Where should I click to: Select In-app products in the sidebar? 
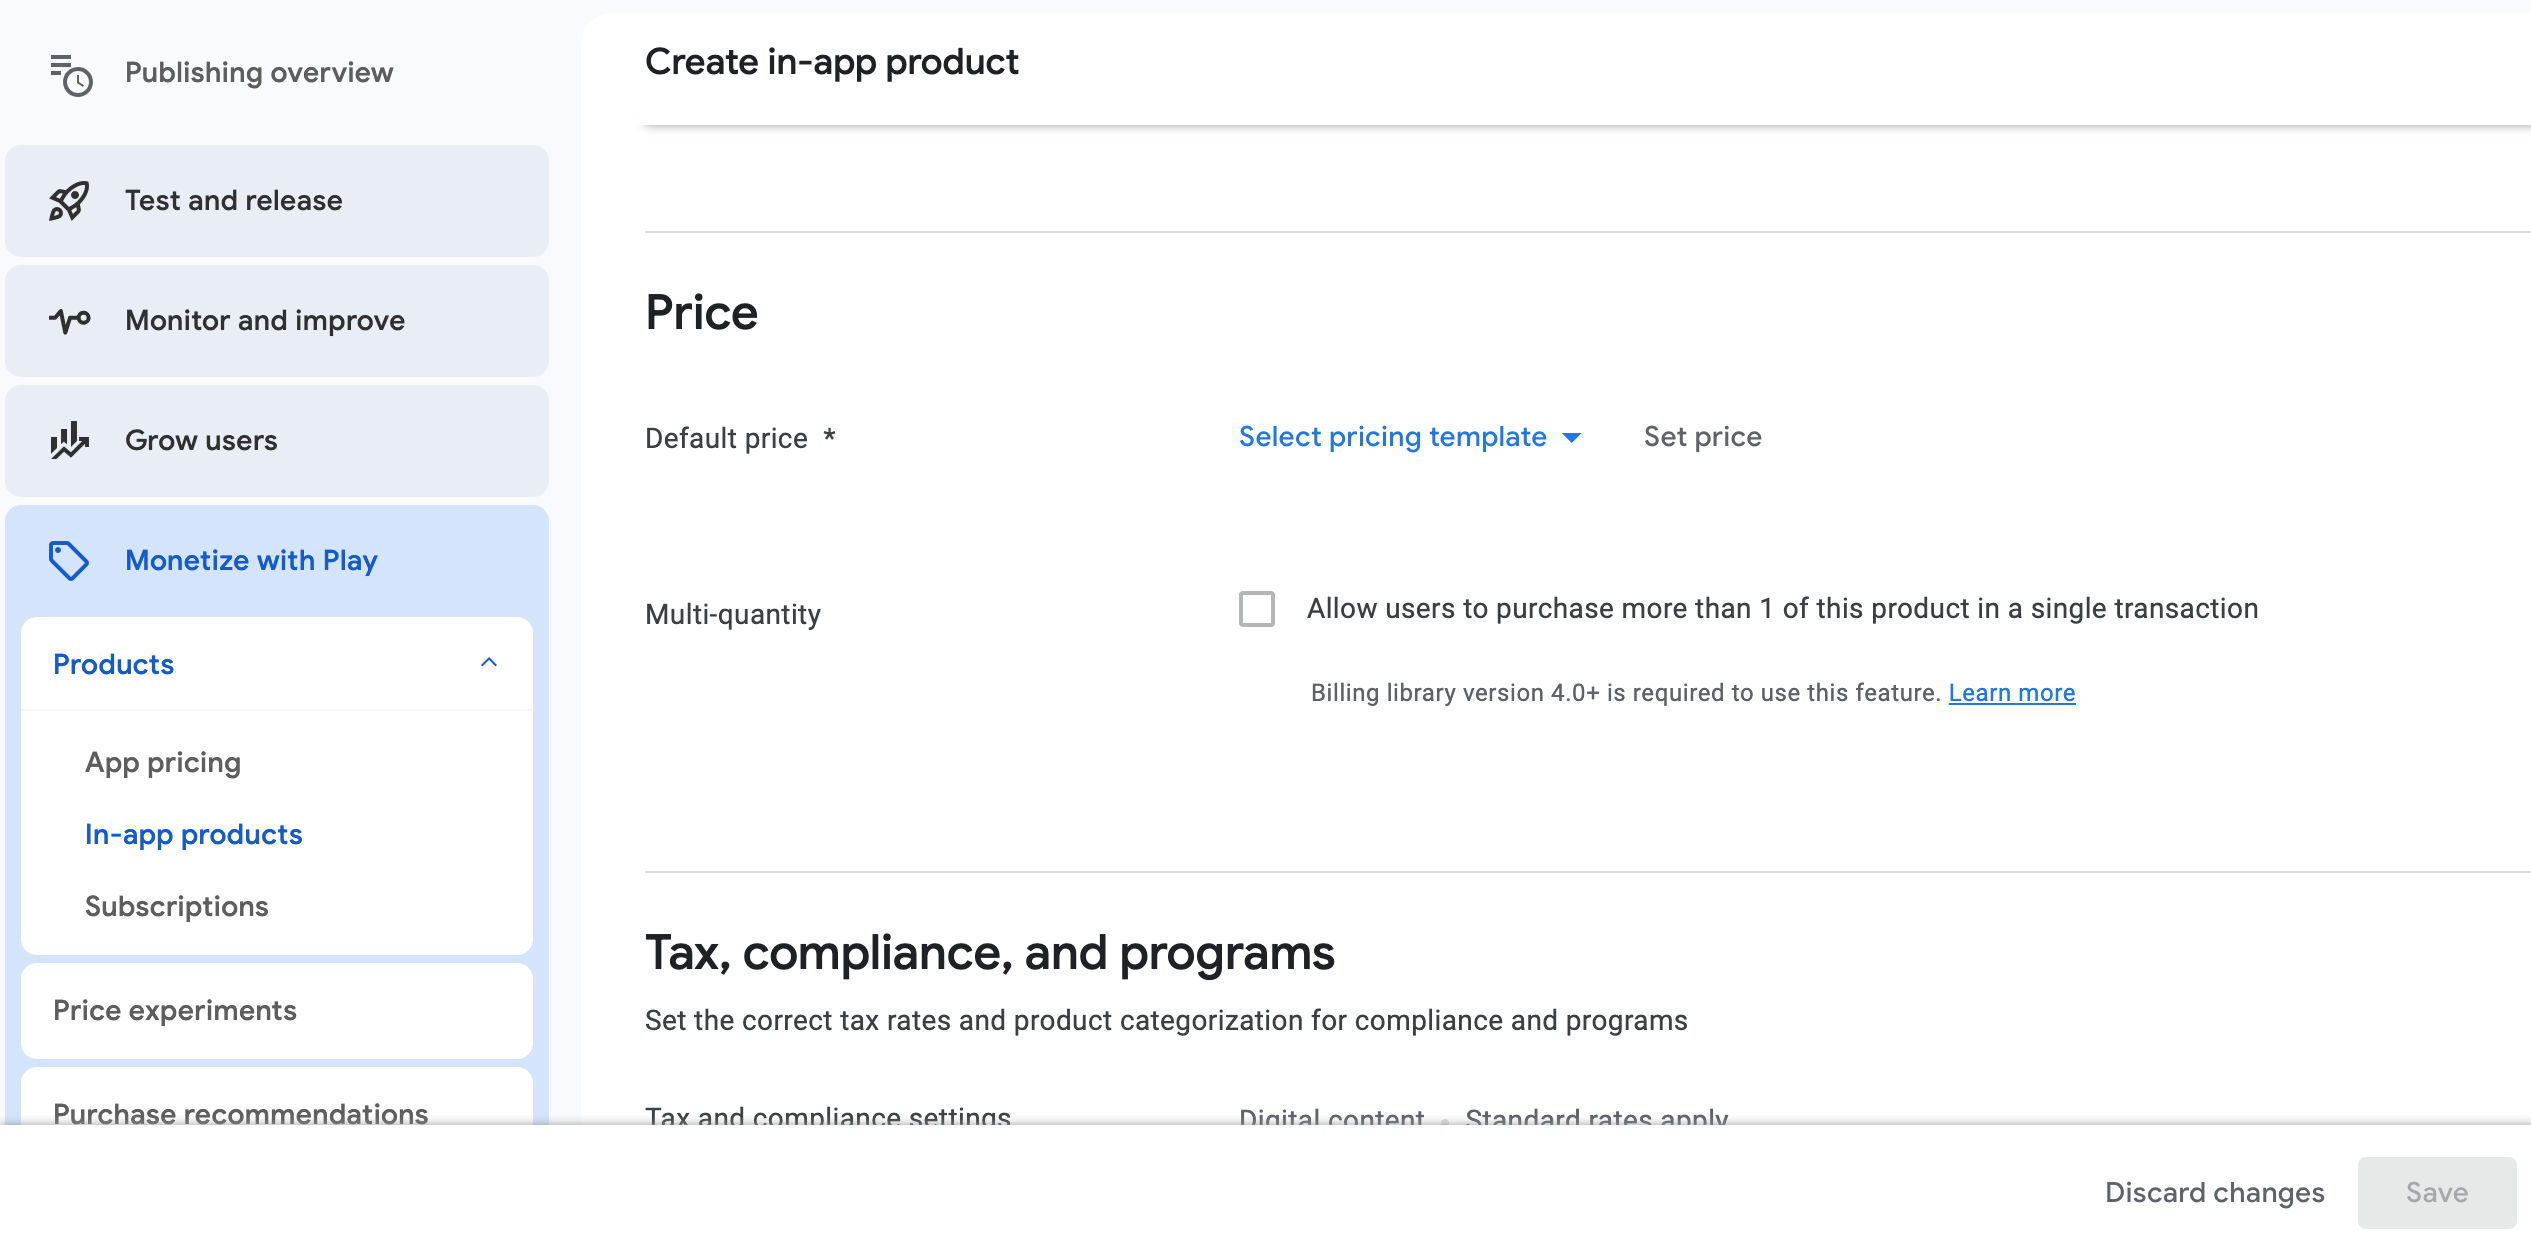[193, 834]
